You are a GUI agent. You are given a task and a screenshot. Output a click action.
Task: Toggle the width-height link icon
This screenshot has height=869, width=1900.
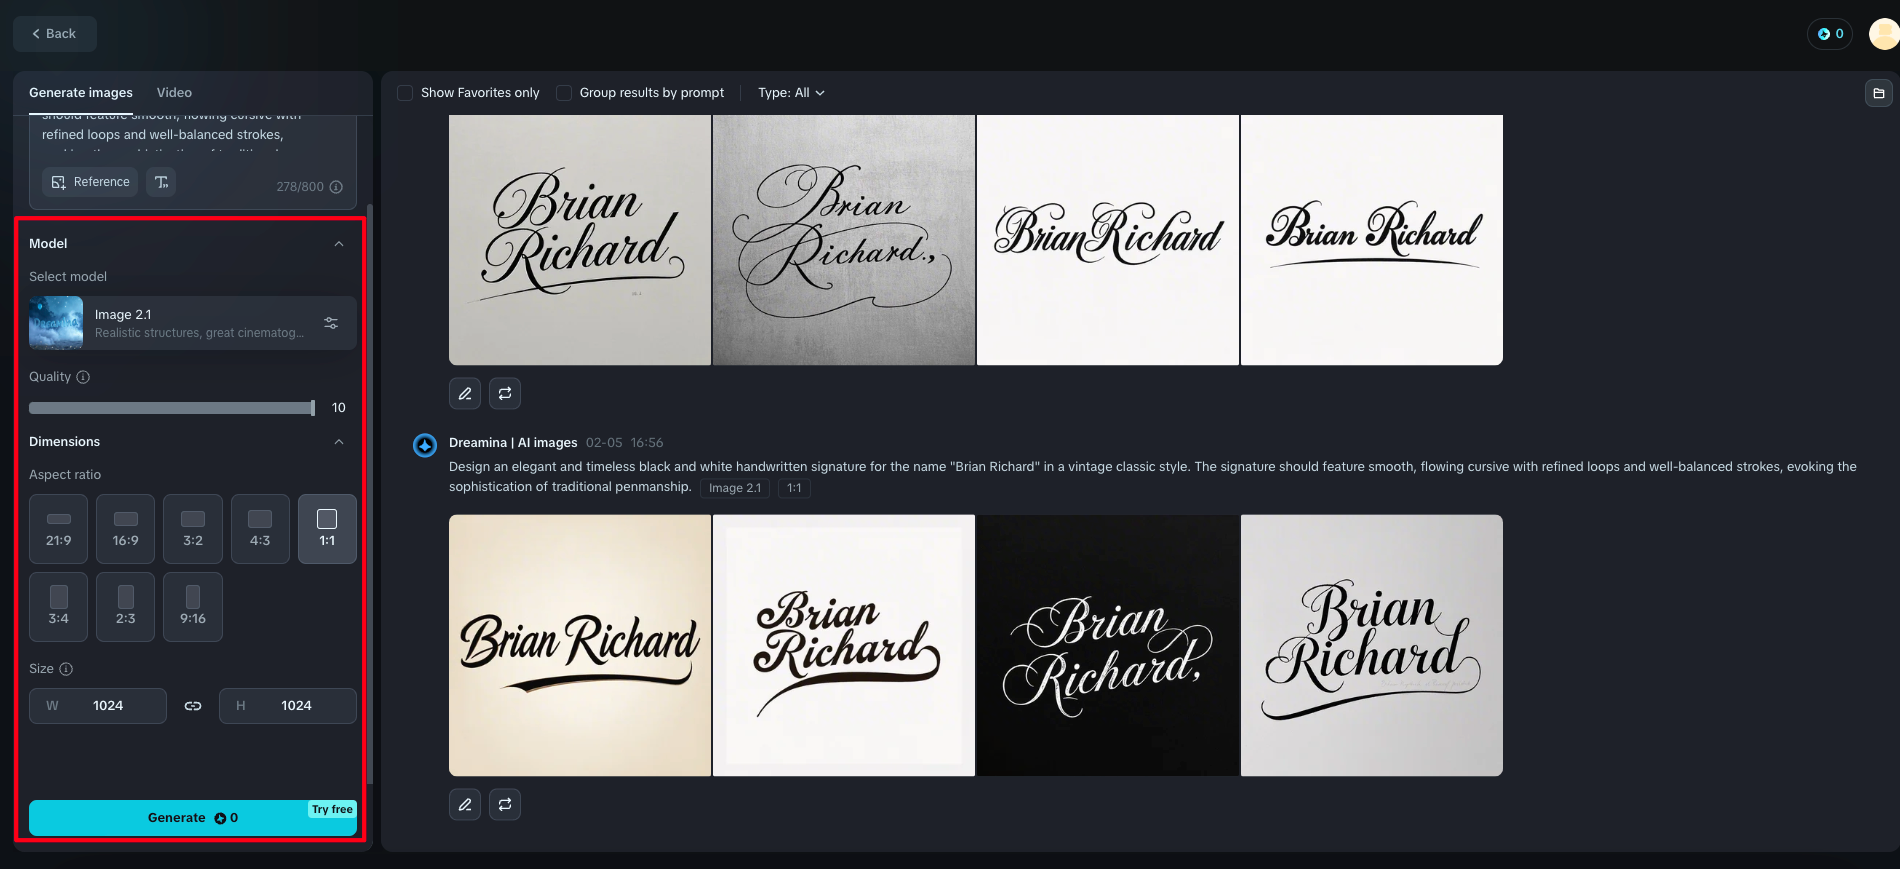pyautogui.click(x=193, y=706)
